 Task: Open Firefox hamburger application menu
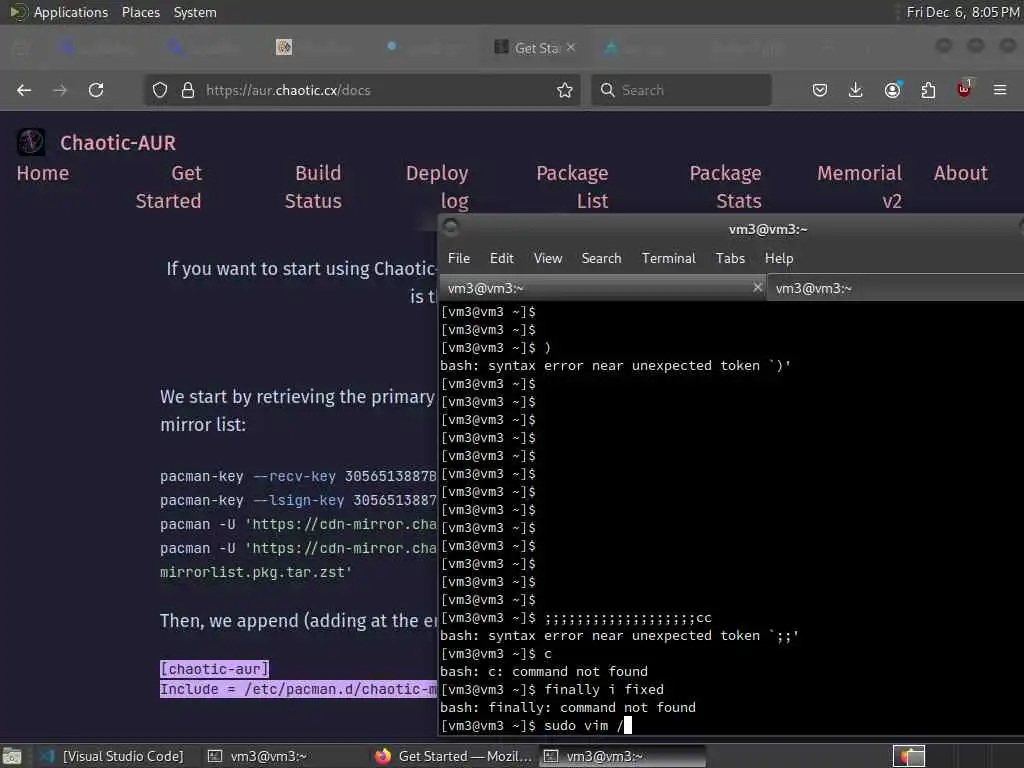coord(1000,90)
